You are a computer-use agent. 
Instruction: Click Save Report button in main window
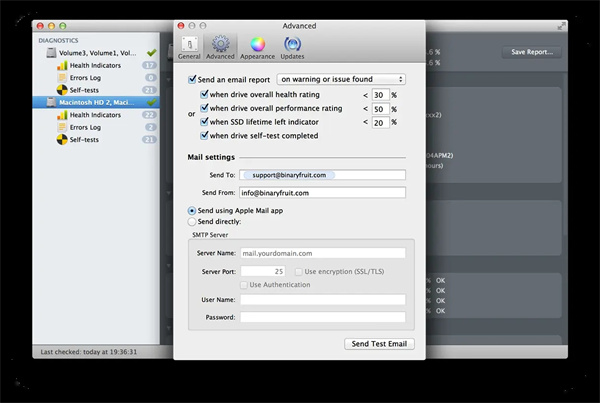(x=532, y=52)
